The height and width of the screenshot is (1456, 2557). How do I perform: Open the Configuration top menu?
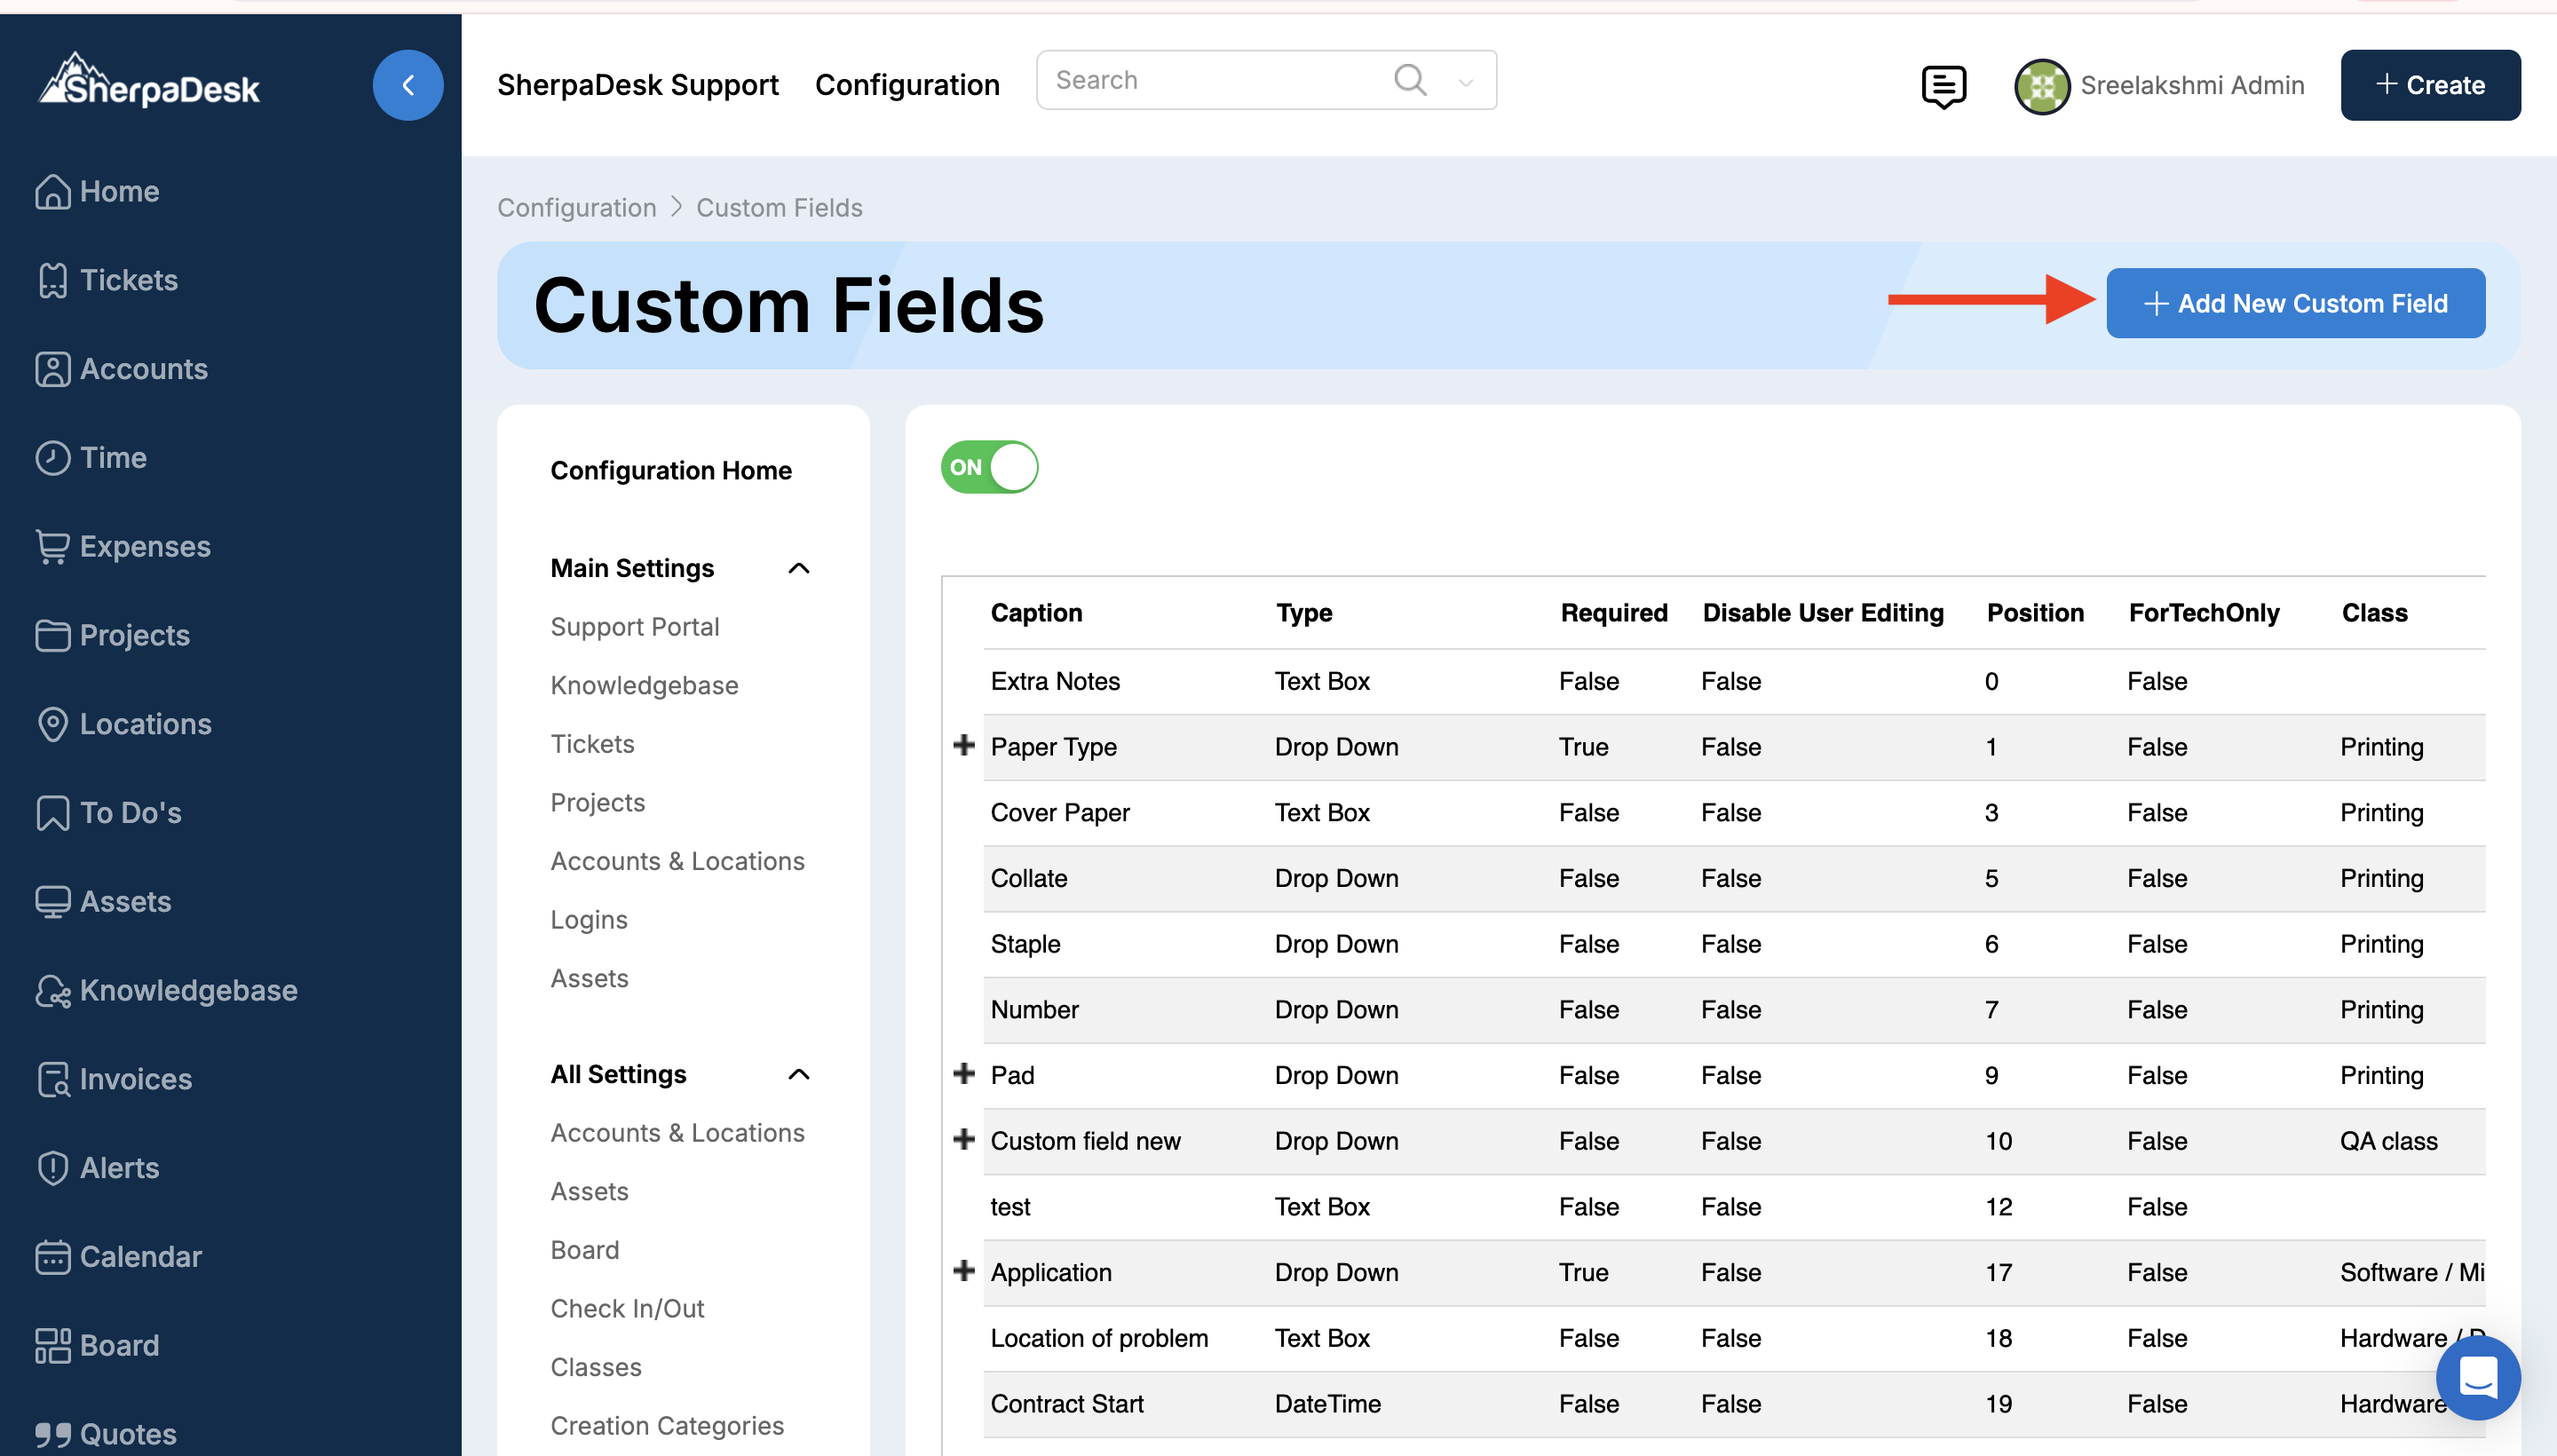(x=906, y=85)
